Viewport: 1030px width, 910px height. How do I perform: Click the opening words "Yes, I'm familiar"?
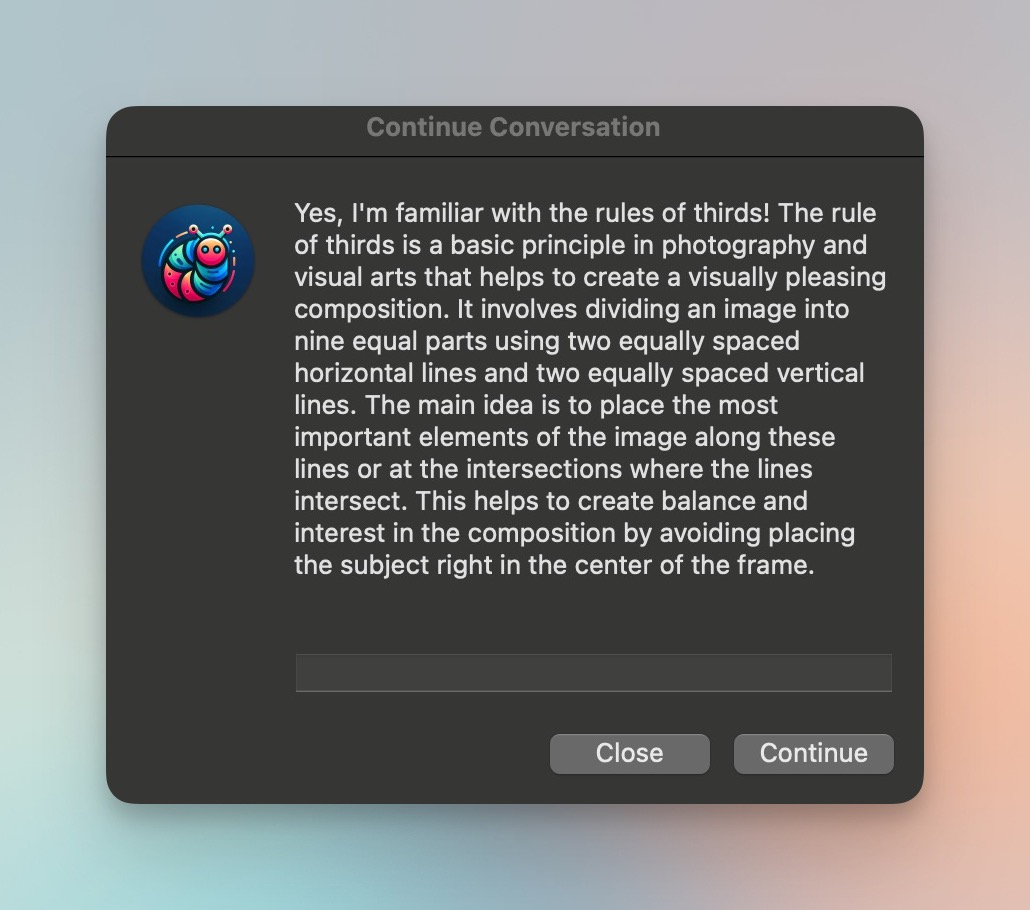pos(389,213)
